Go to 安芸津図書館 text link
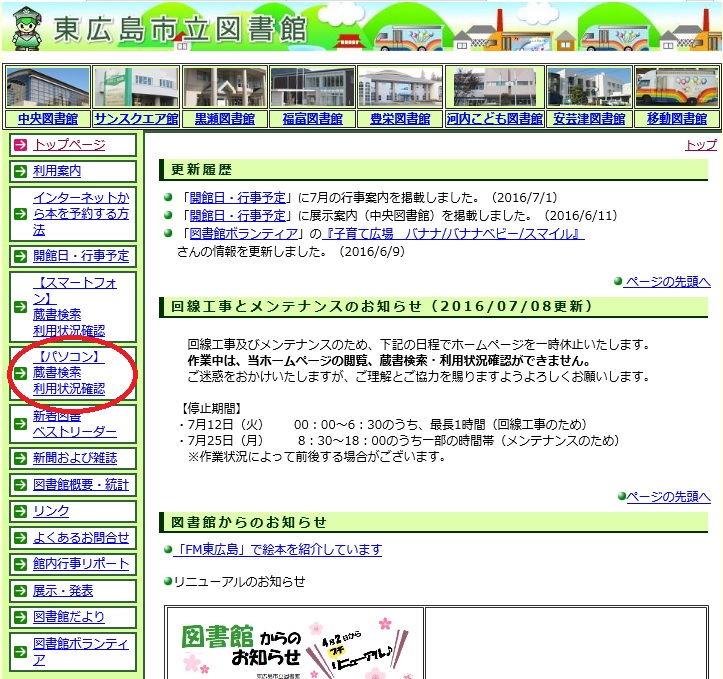 click(589, 119)
